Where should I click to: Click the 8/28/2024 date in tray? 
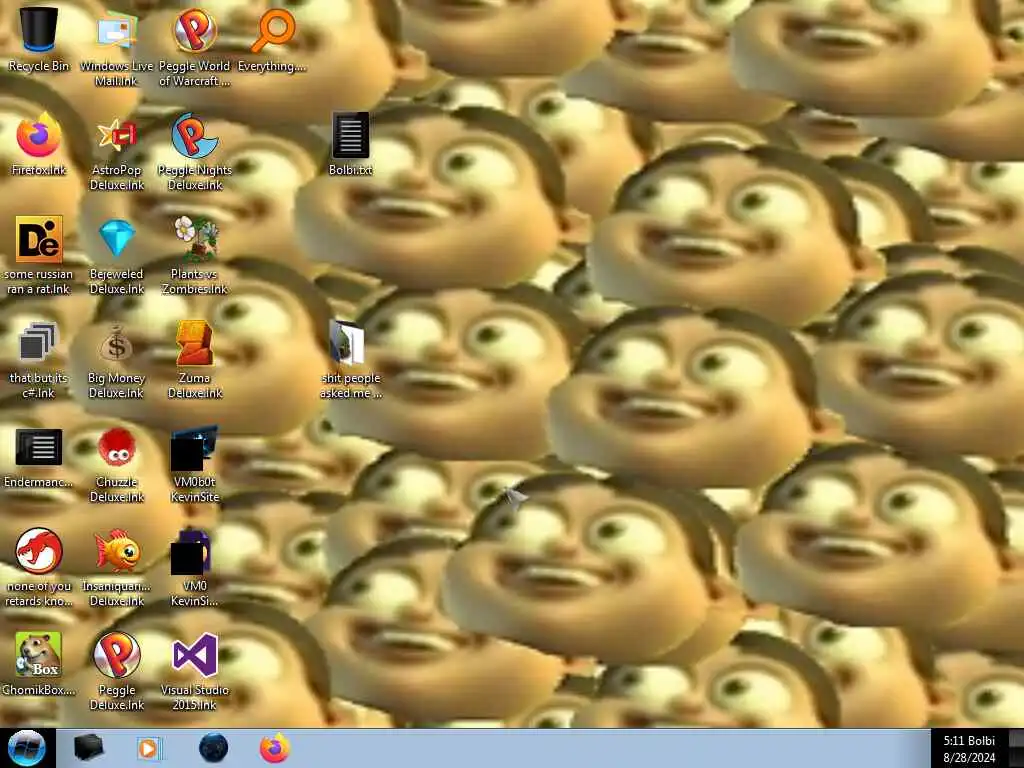969,758
